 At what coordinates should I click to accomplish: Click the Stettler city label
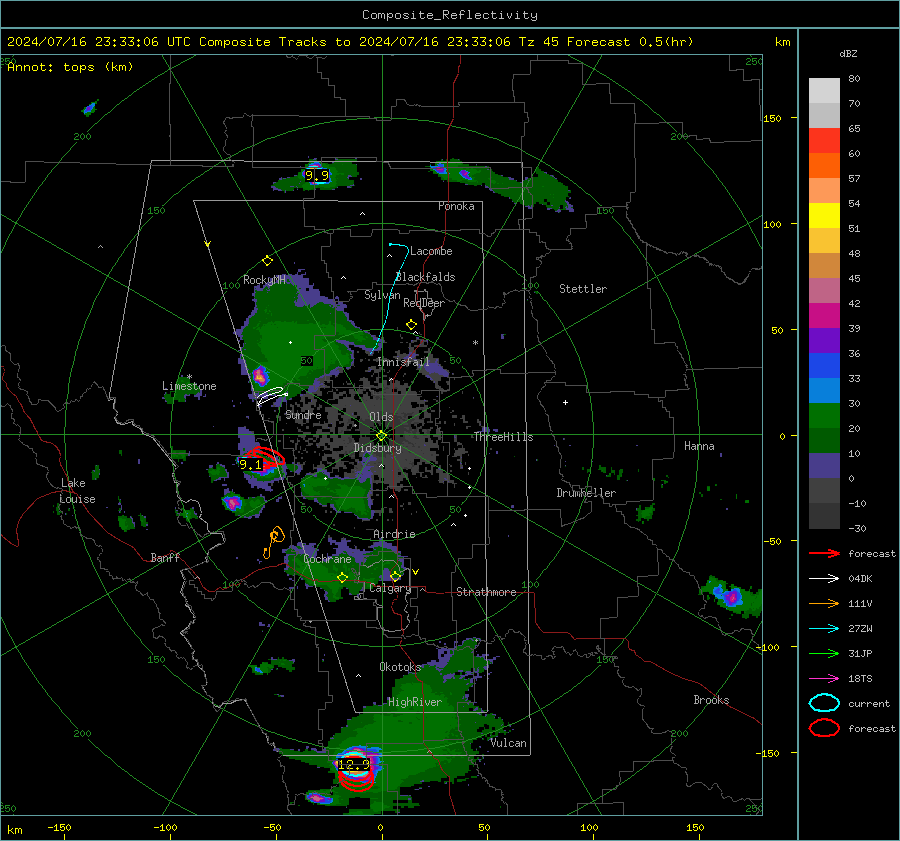tap(583, 289)
